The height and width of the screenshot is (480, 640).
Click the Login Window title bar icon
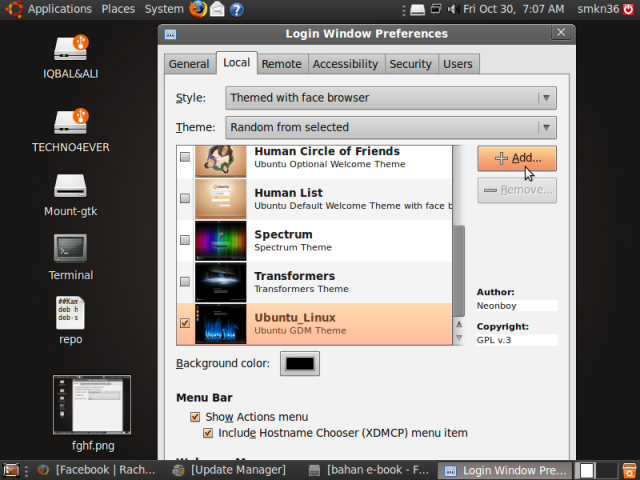[x=170, y=34]
